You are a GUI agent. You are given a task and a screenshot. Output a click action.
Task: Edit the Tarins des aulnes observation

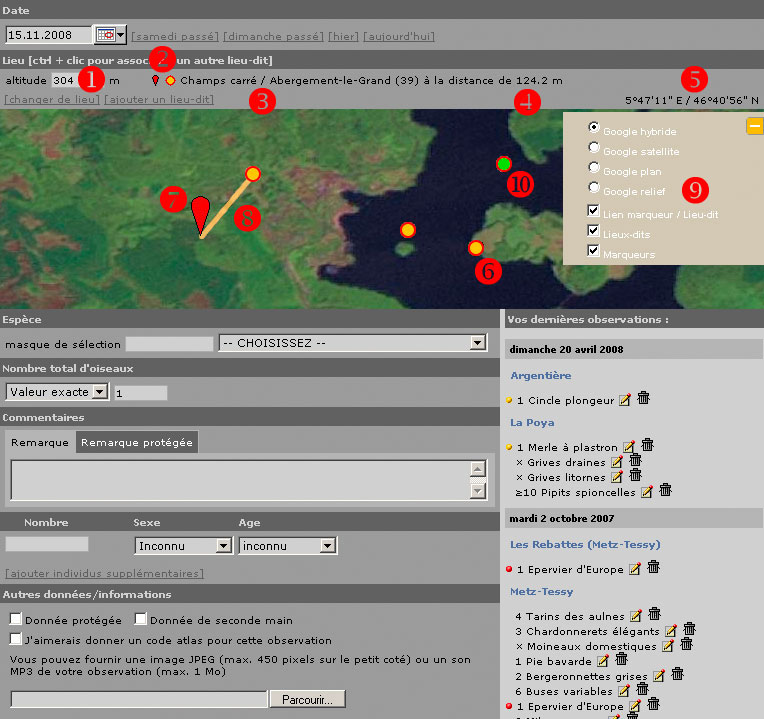pos(636,616)
